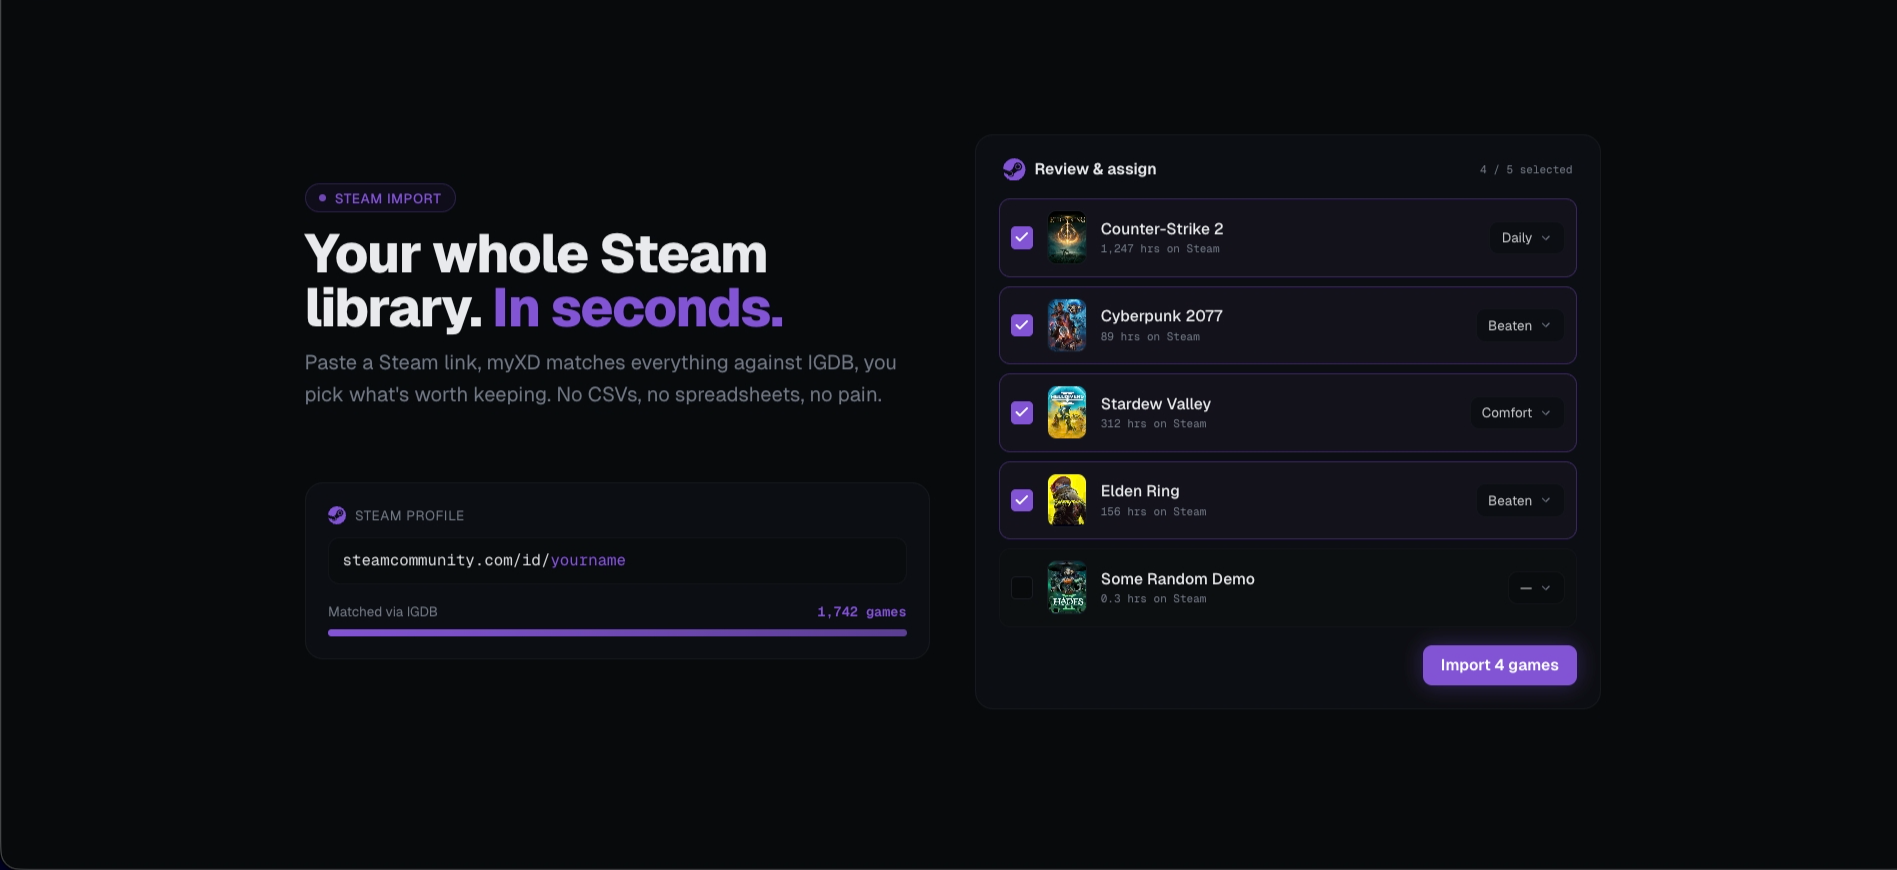Click the Import 4 games button
This screenshot has width=1897, height=870.
(x=1499, y=665)
